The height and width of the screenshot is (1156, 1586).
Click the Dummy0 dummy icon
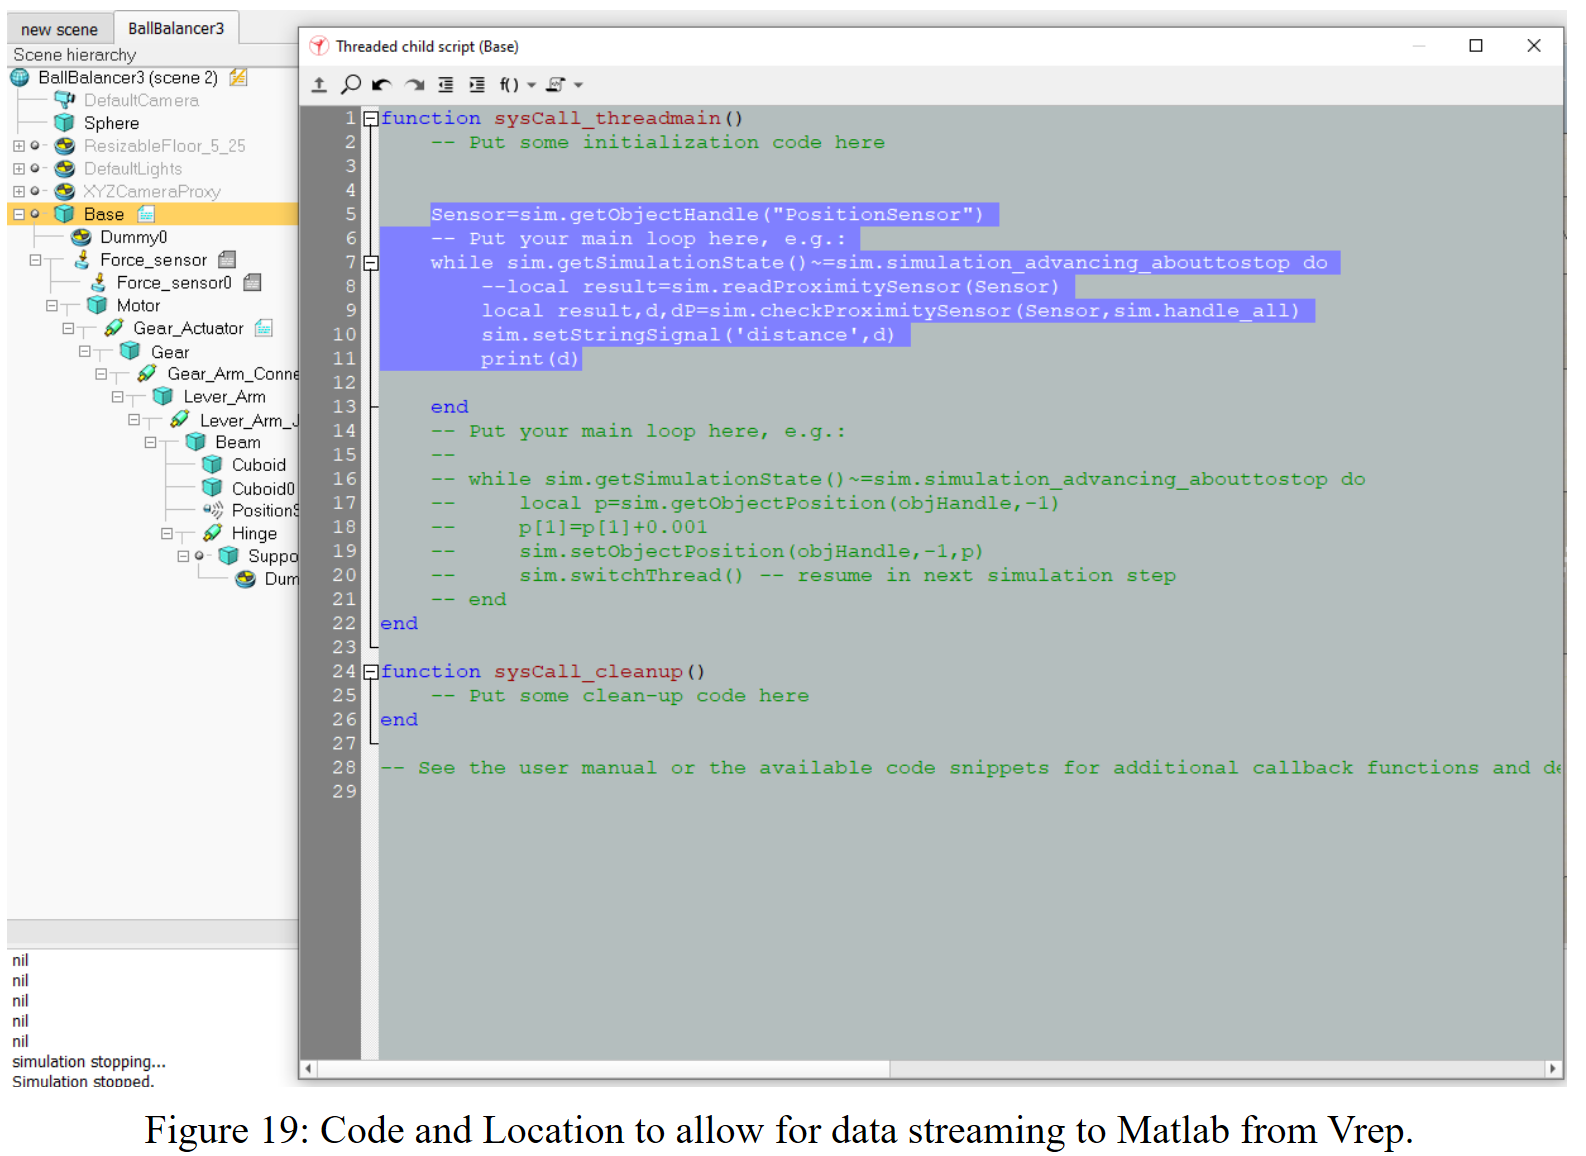81,237
